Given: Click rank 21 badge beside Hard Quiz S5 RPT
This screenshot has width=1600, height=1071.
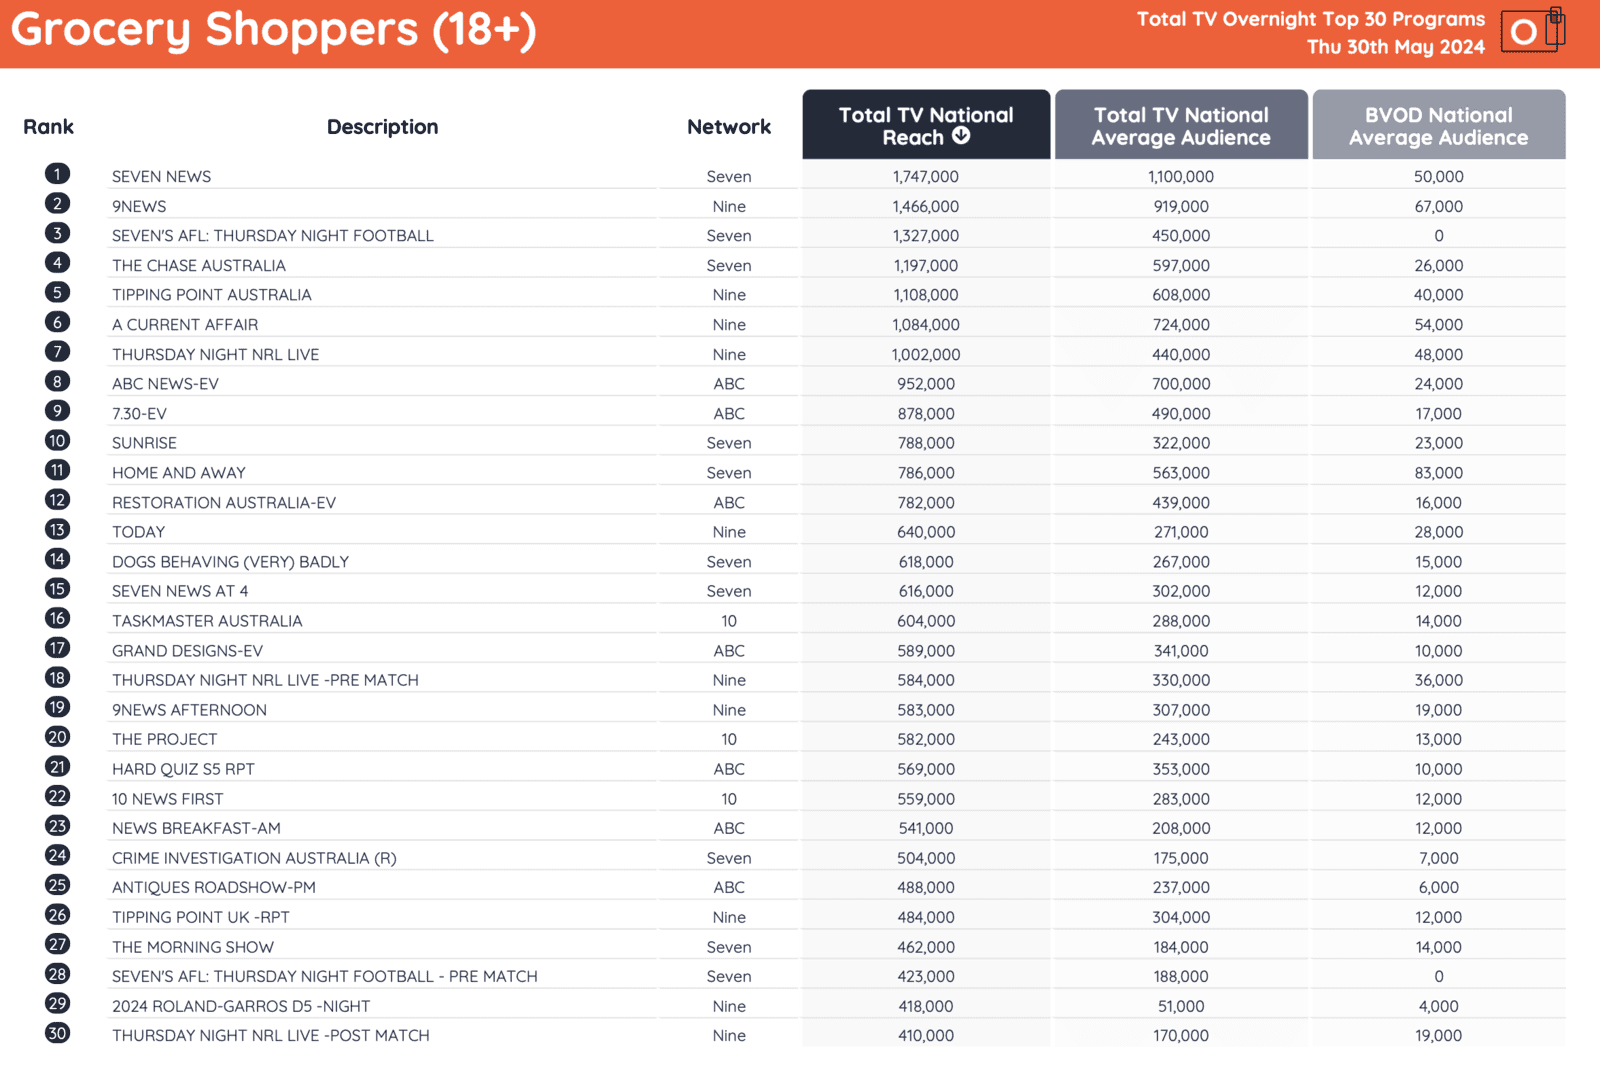Looking at the screenshot, I should point(58,767).
